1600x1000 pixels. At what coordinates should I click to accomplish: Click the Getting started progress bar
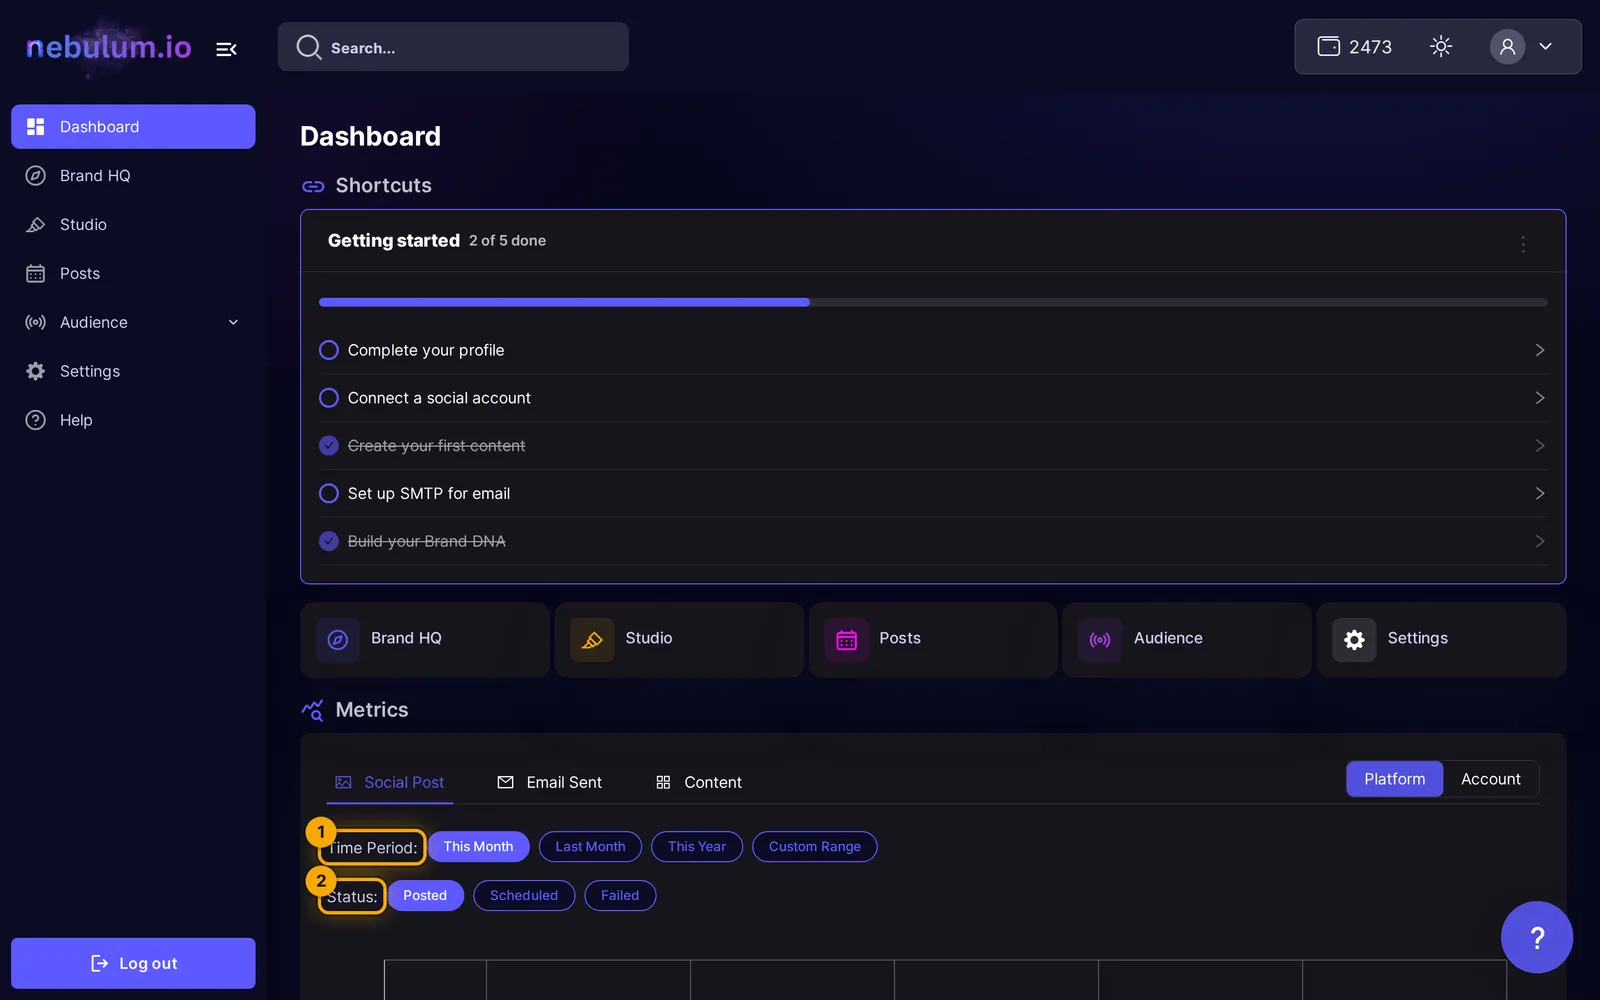tap(933, 302)
